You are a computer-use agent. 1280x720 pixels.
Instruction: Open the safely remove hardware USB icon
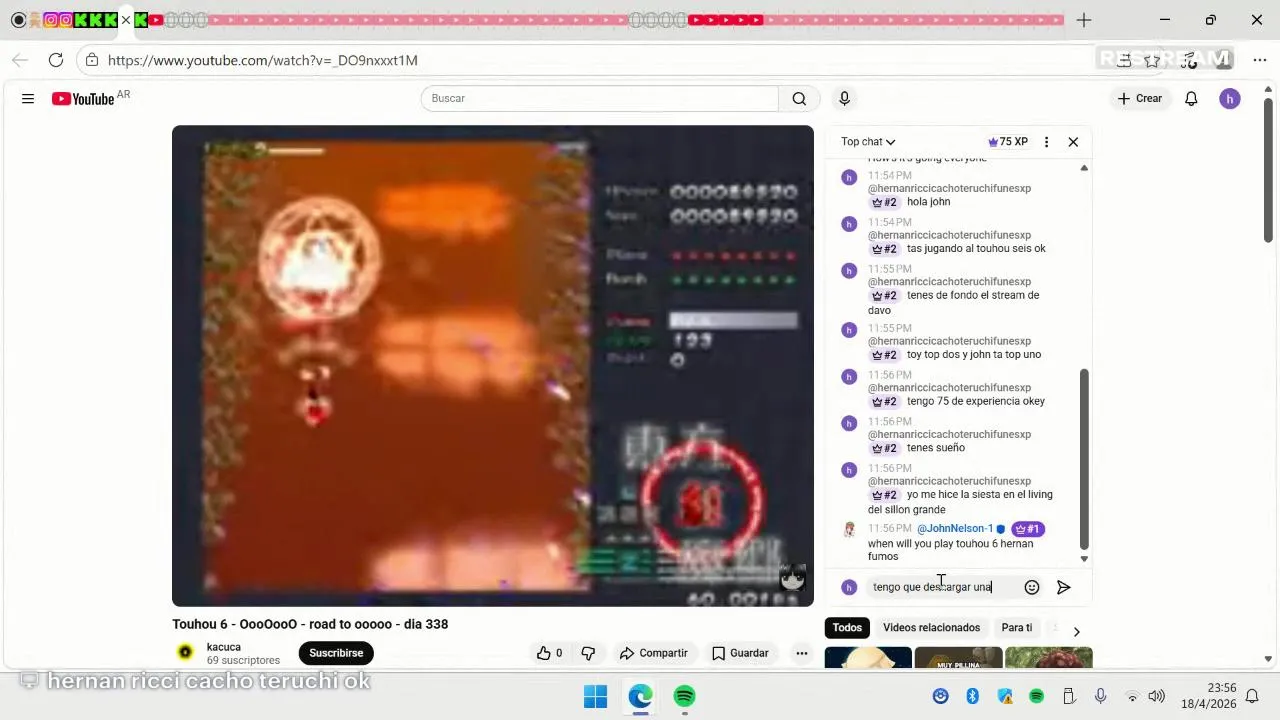tap(1068, 696)
